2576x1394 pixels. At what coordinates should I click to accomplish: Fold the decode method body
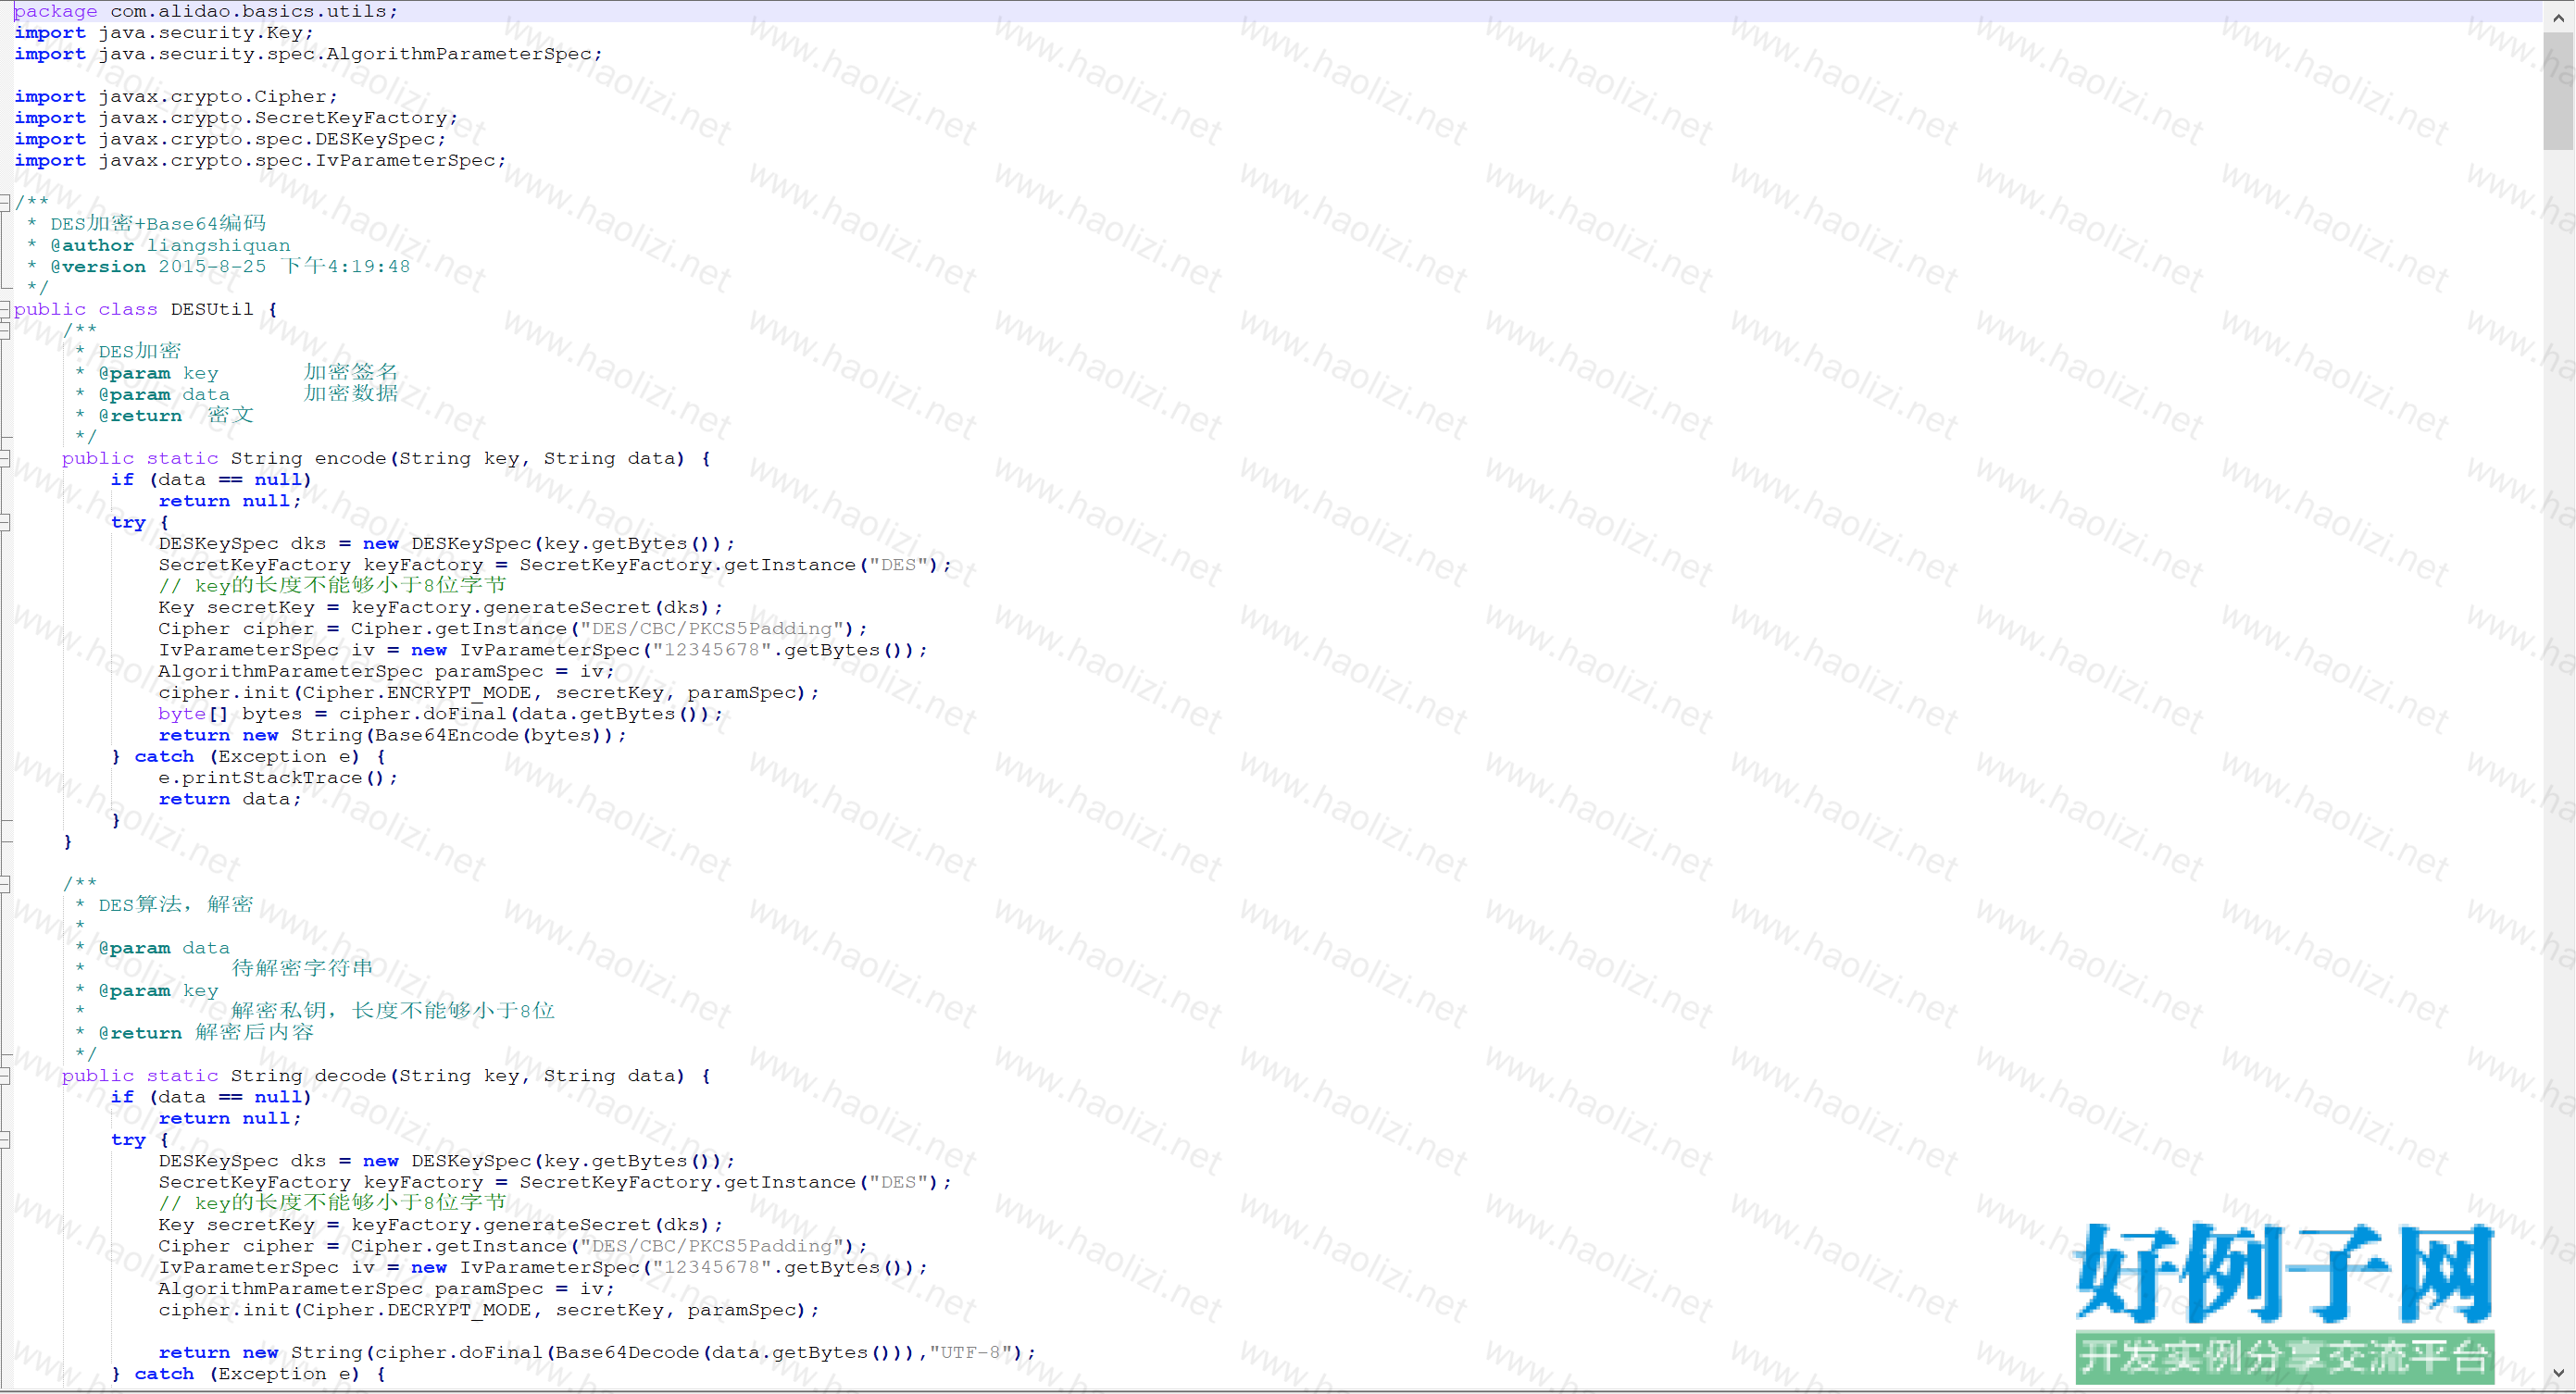pos(5,1076)
